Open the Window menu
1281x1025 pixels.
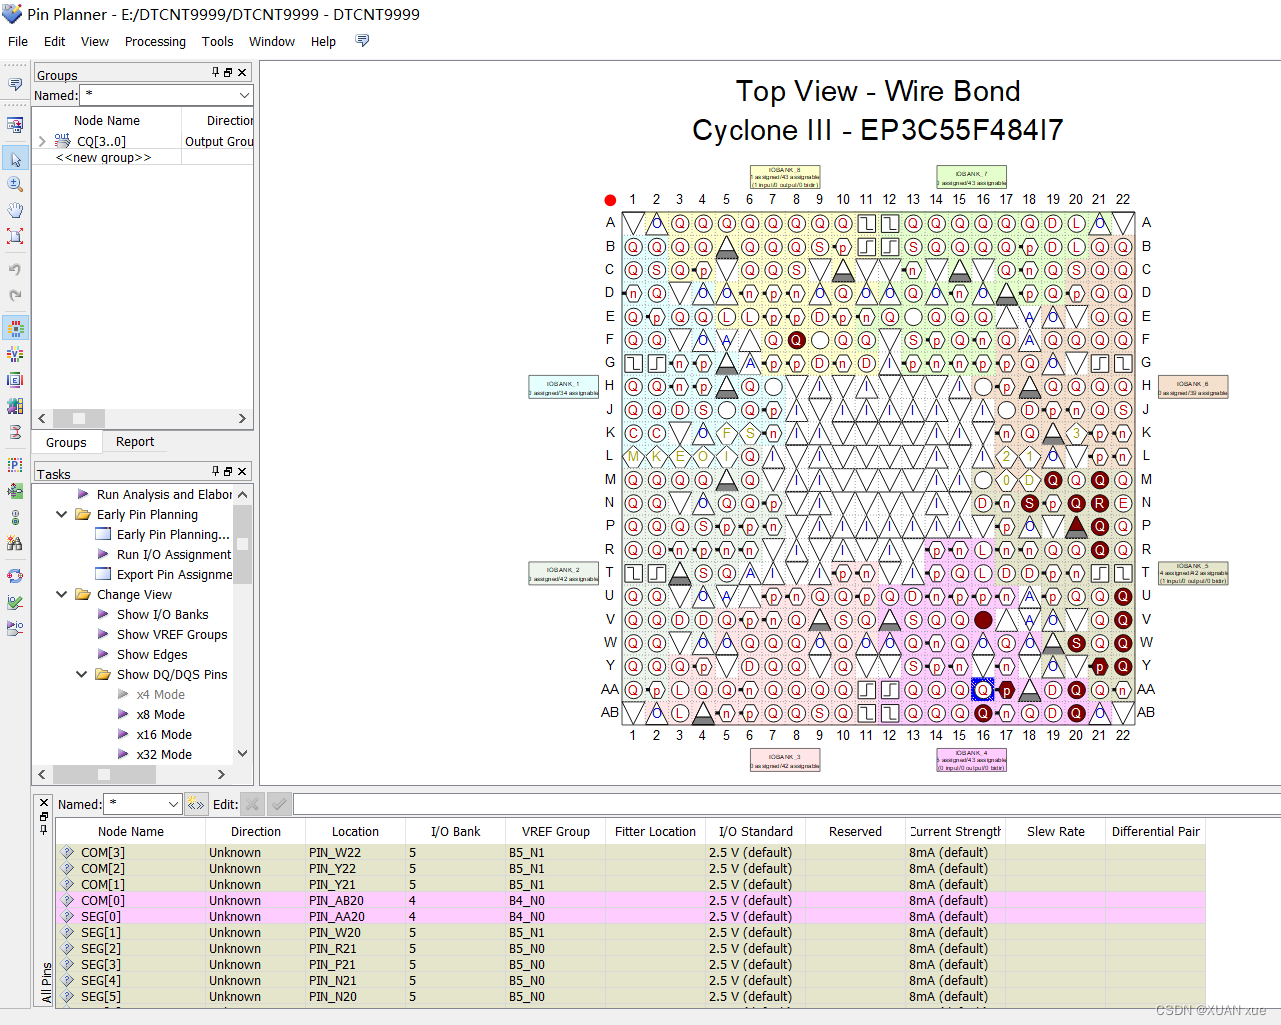tap(272, 41)
